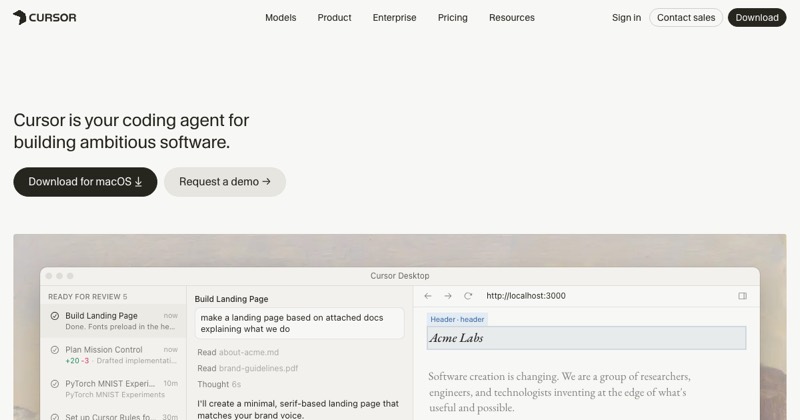This screenshot has height=420, width=800.
Task: Click the Thought 6s entry
Action: 219,384
